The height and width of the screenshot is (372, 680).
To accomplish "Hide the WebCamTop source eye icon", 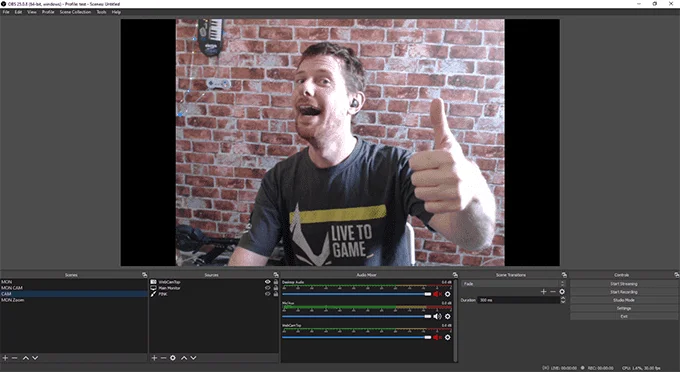I will pos(268,282).
